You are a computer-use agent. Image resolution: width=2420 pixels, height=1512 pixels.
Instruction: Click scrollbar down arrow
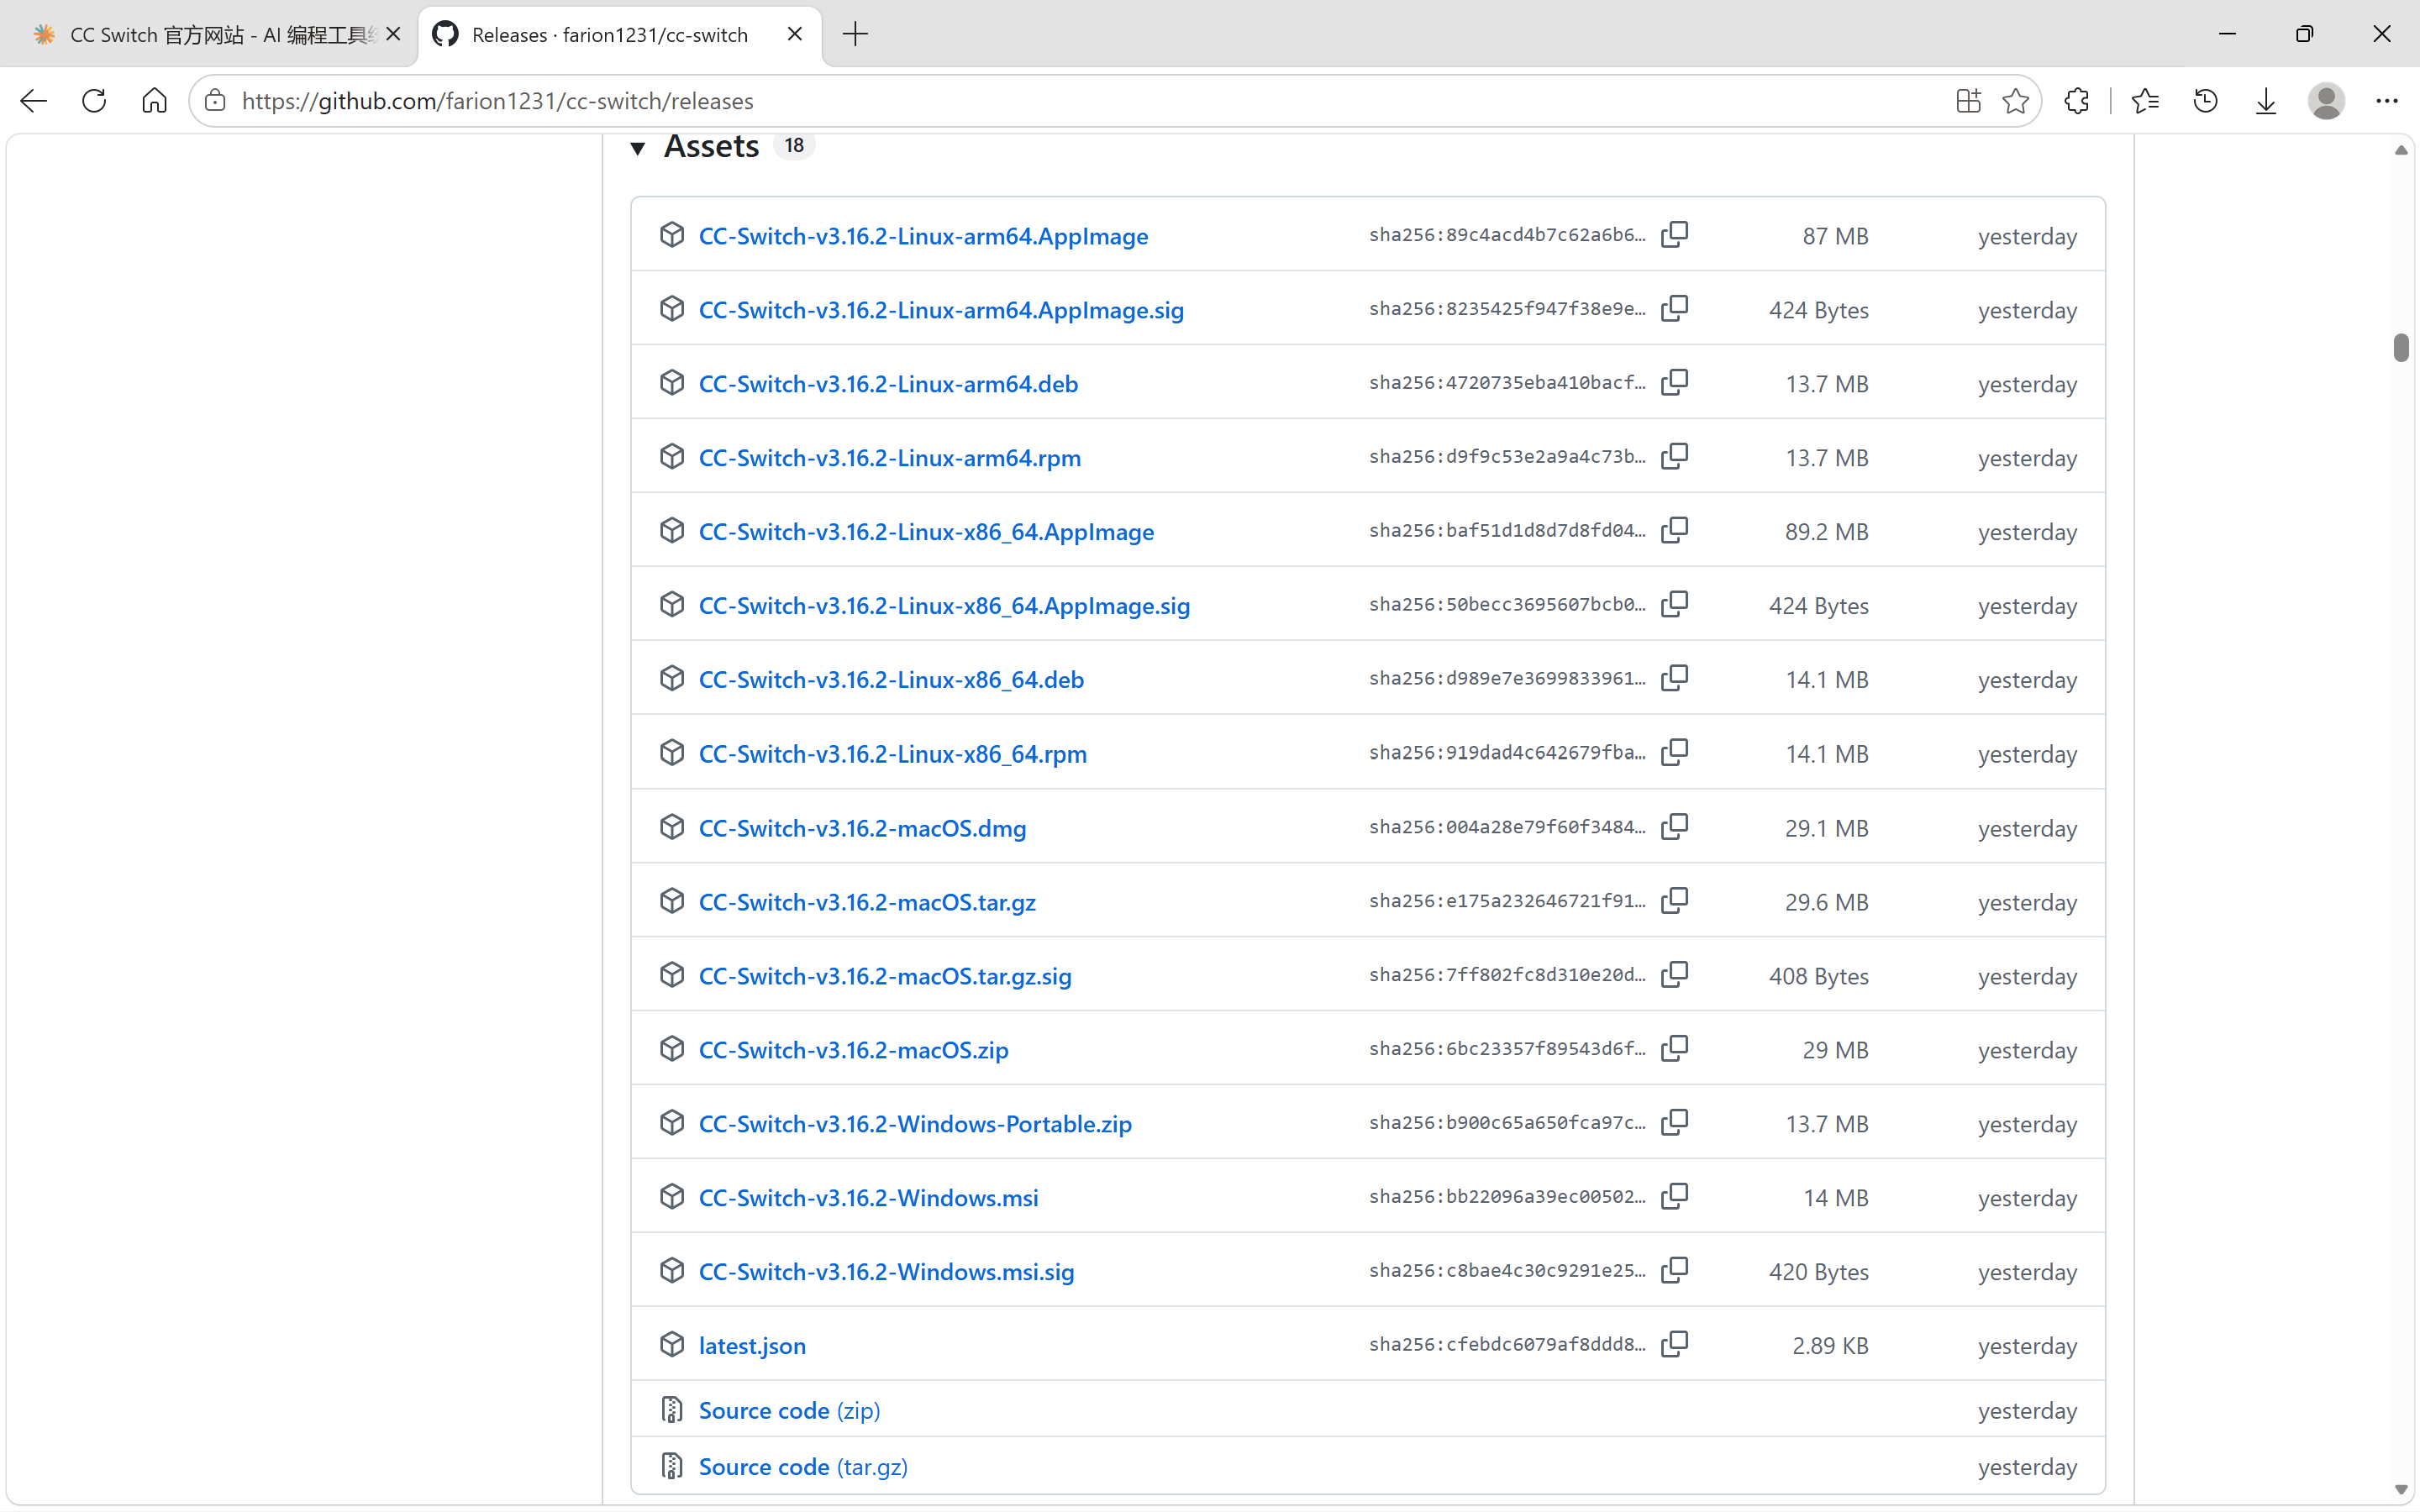pos(2401,1490)
